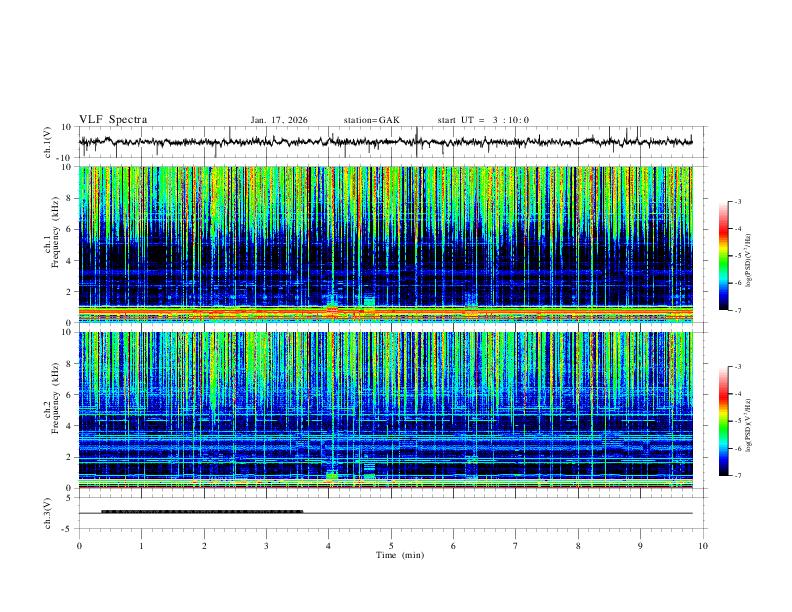Click the 9 minute tick on time axis
Screen dimensions: 792x612
640,546
